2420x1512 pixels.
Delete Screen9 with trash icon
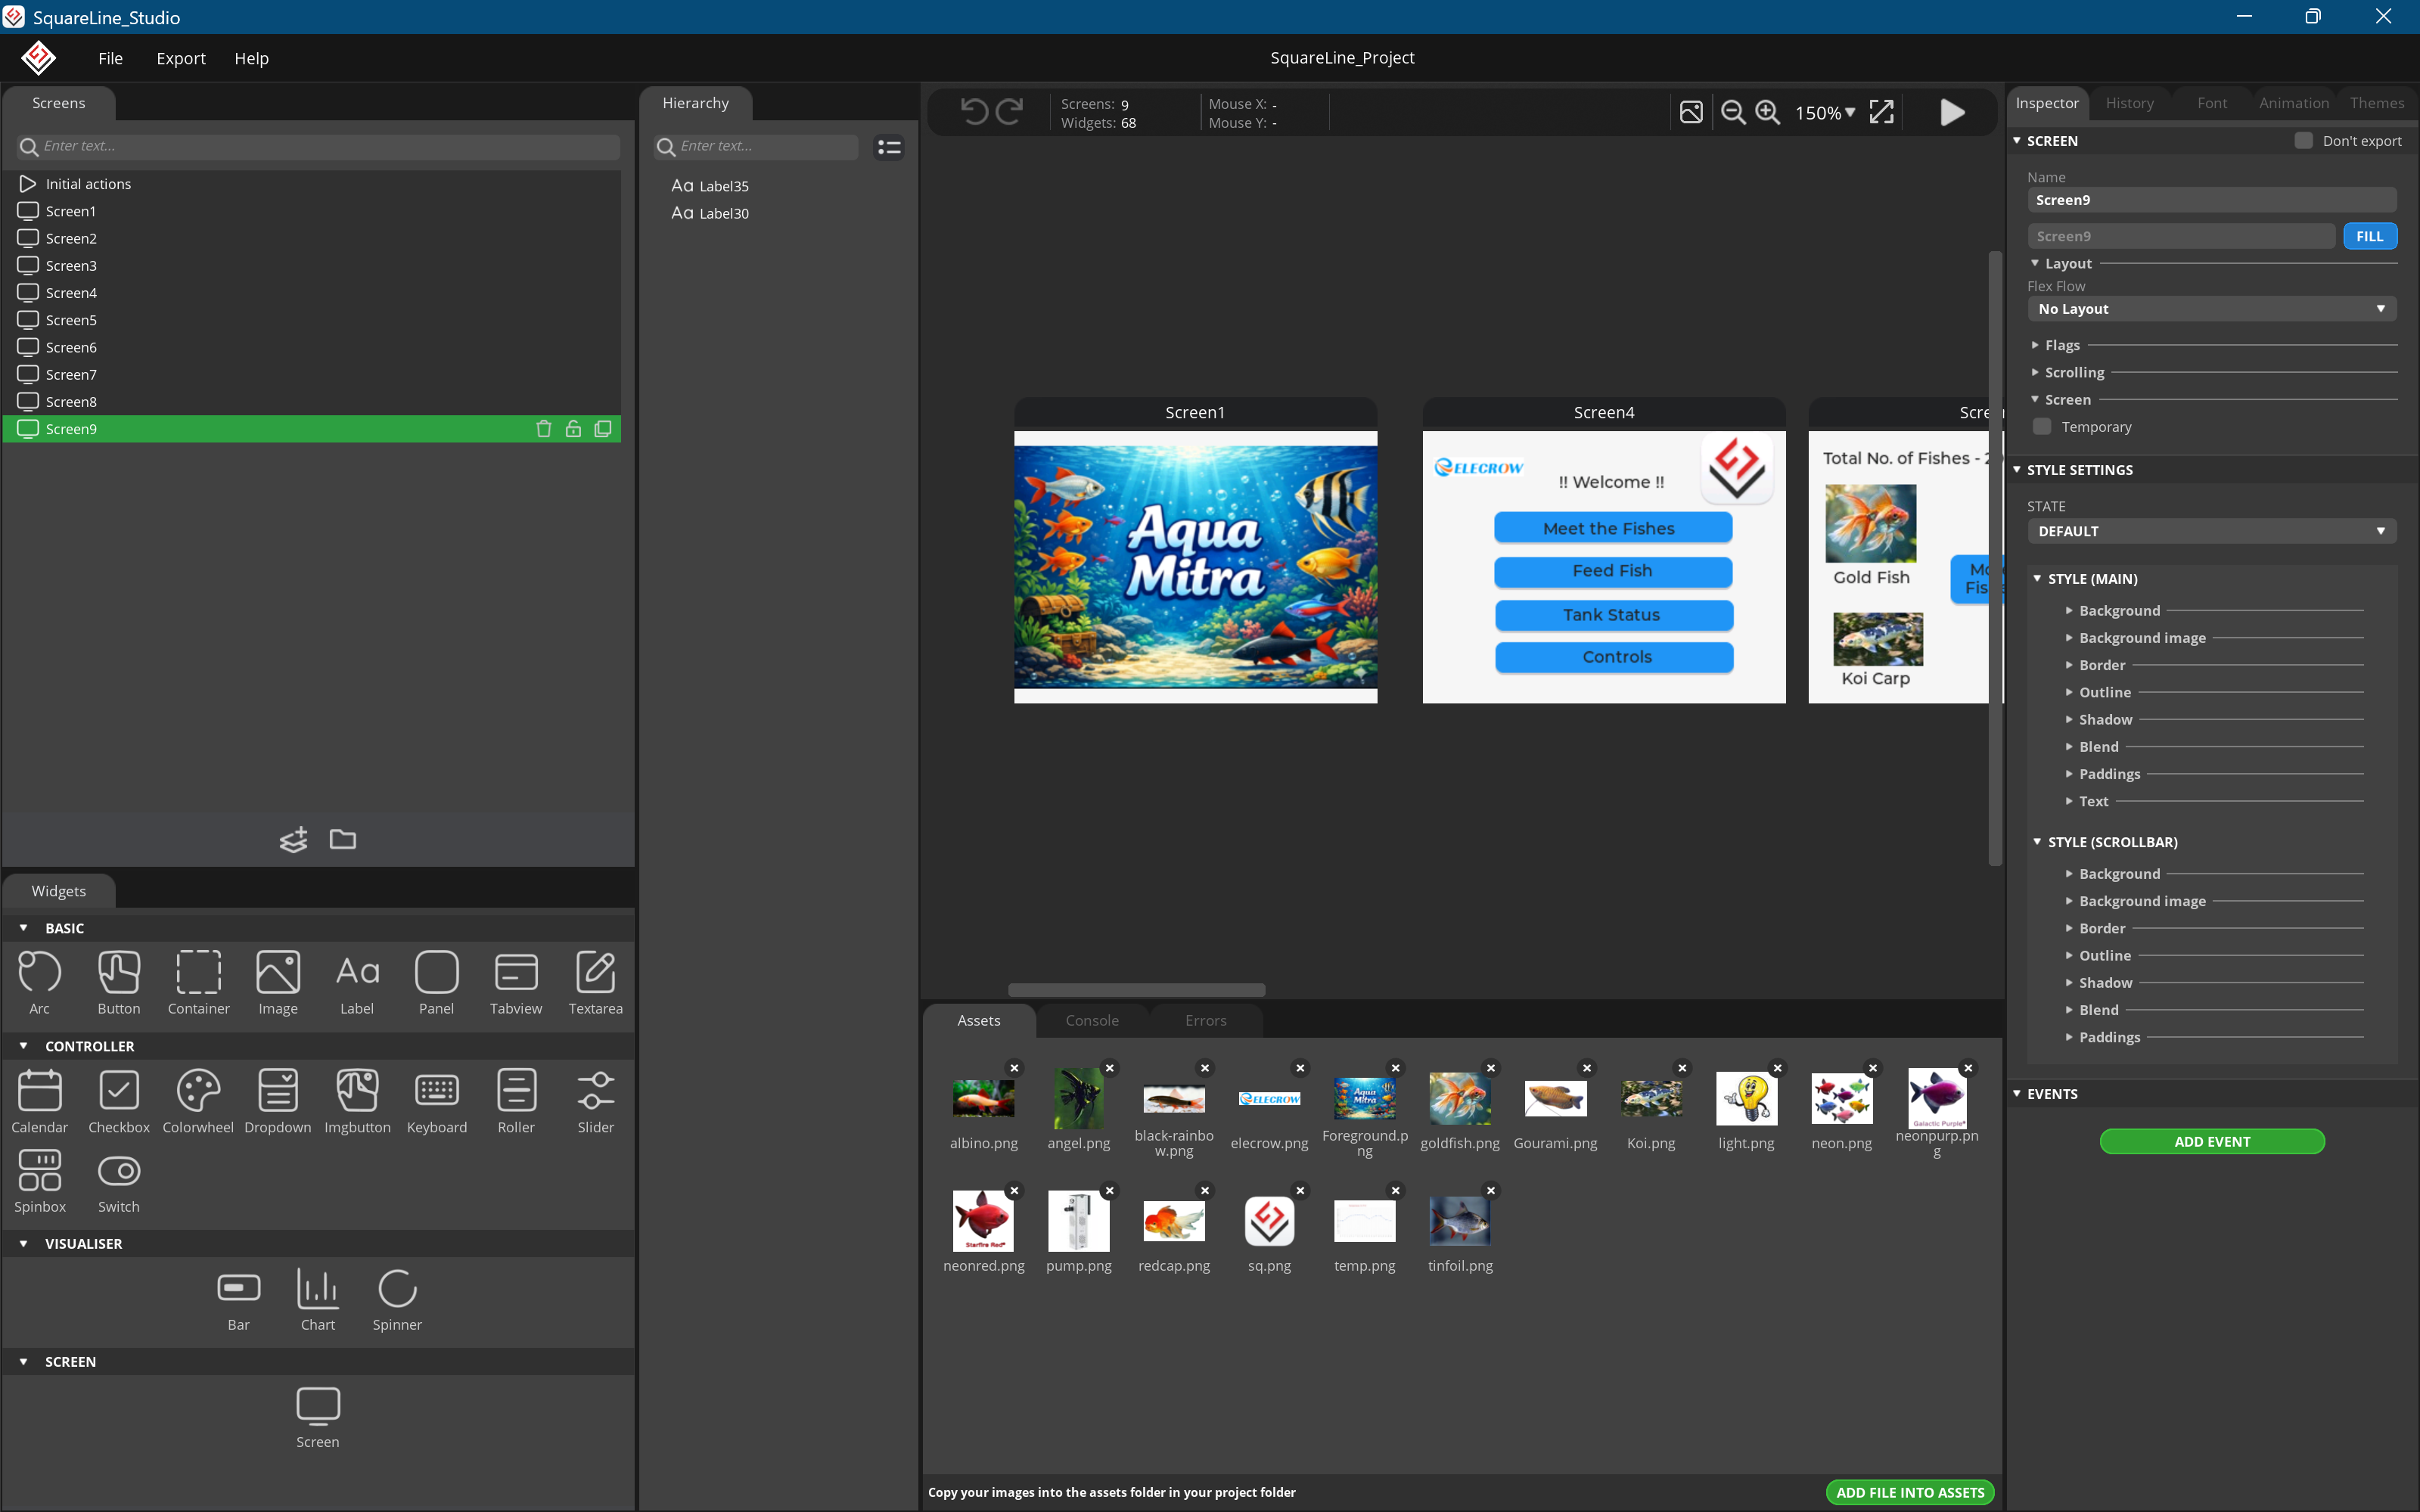543,429
